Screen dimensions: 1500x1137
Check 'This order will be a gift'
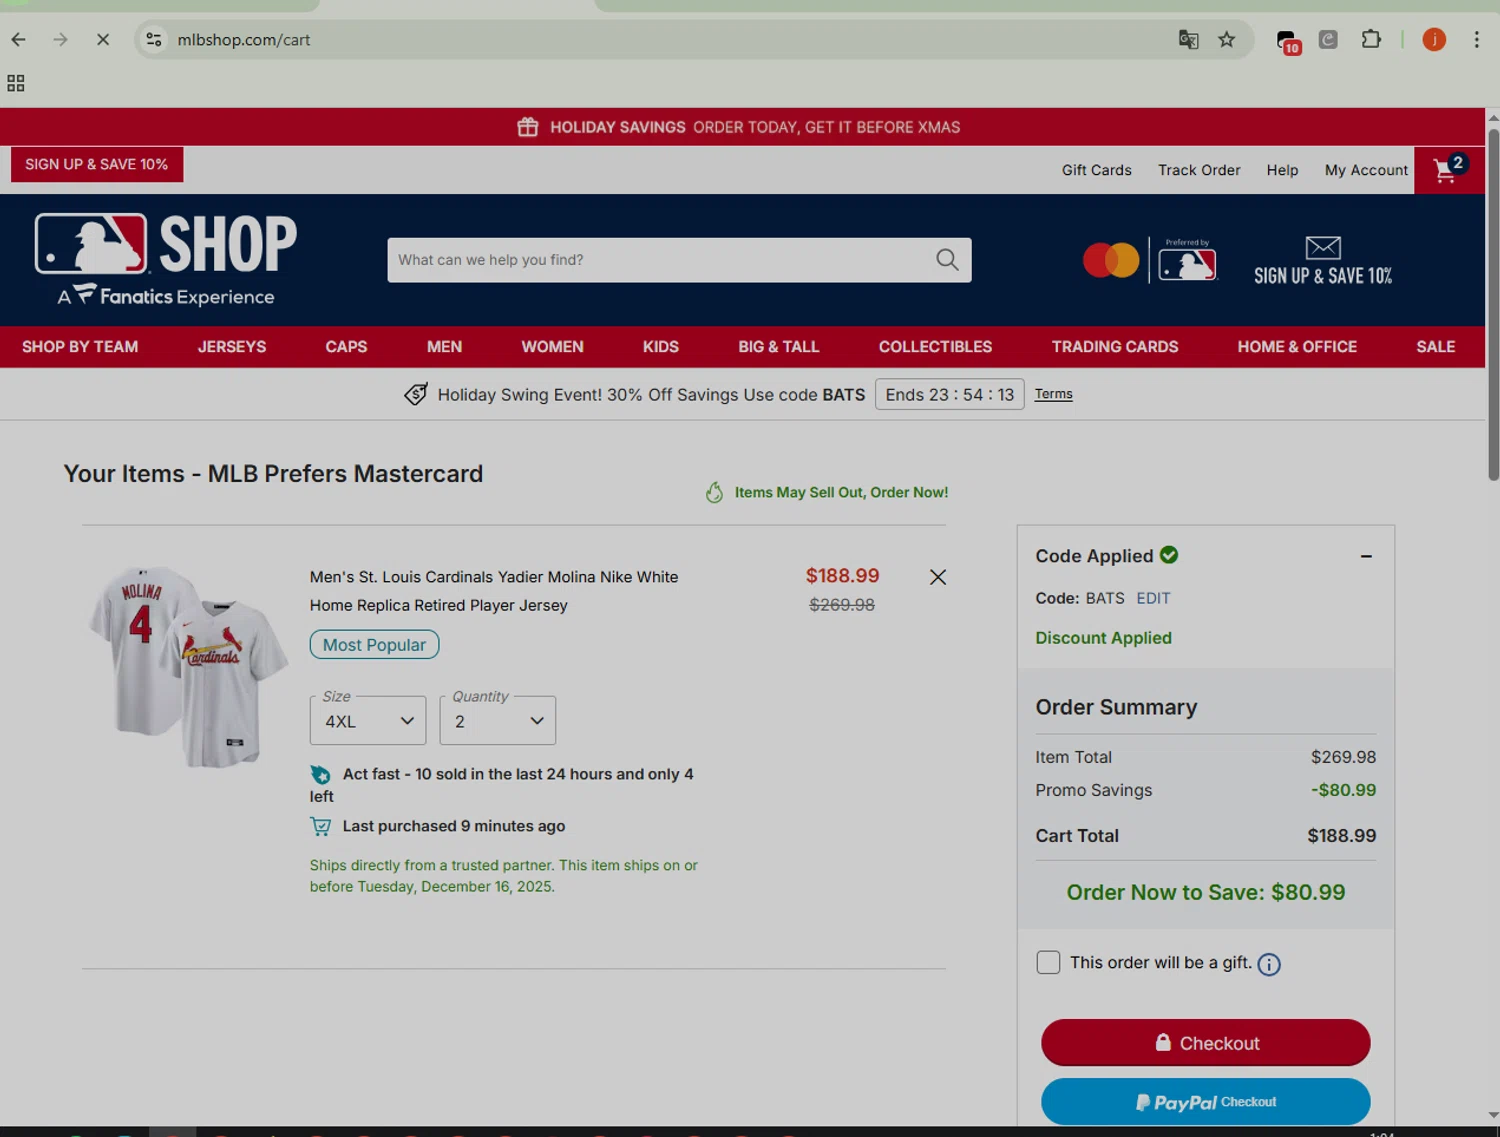1048,962
